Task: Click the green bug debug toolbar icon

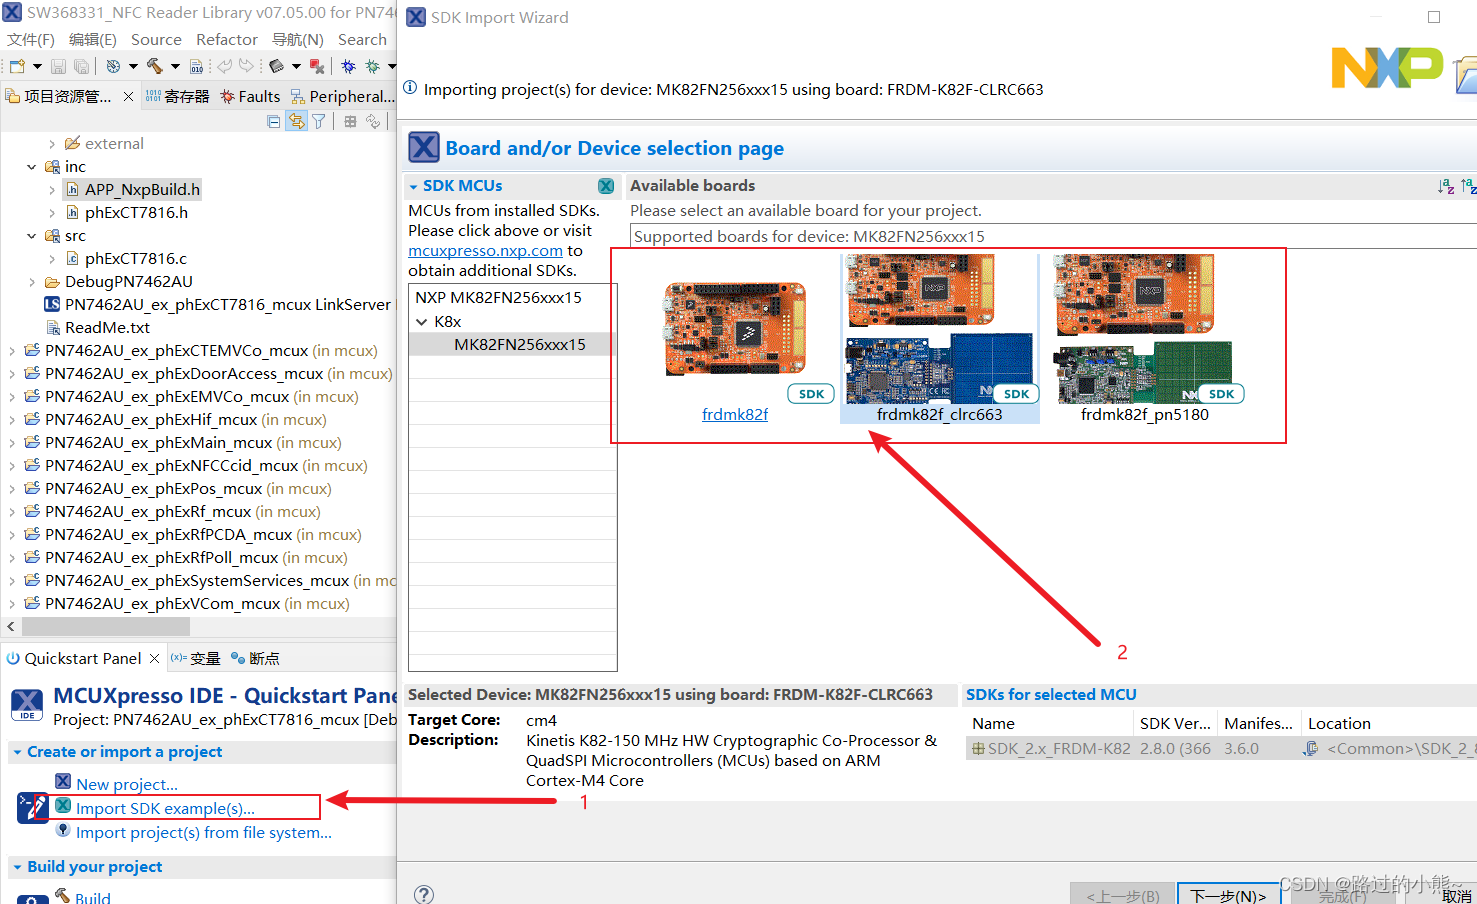Action: (x=372, y=66)
